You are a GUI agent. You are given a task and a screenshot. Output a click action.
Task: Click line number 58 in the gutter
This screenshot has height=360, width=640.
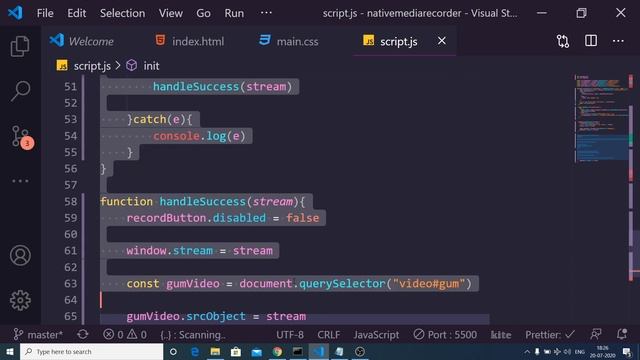(x=71, y=201)
